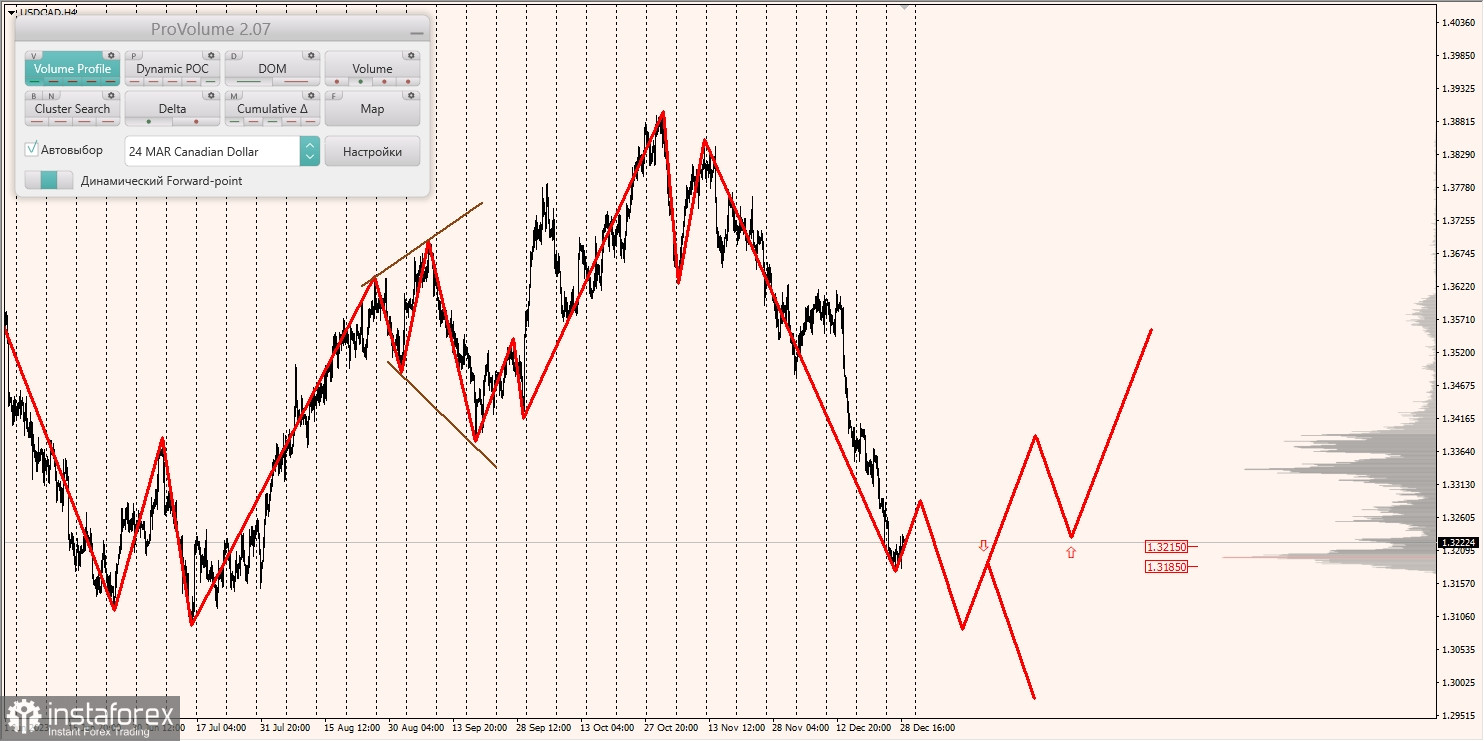Select green dot segment under Volume

click(x=360, y=81)
